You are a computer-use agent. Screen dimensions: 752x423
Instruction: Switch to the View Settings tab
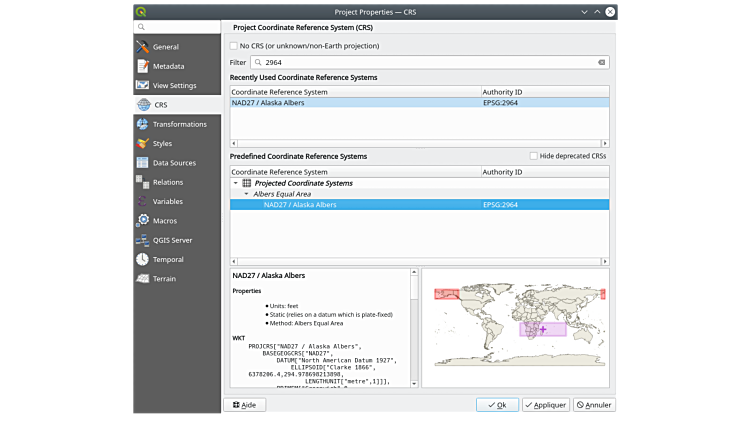(174, 86)
